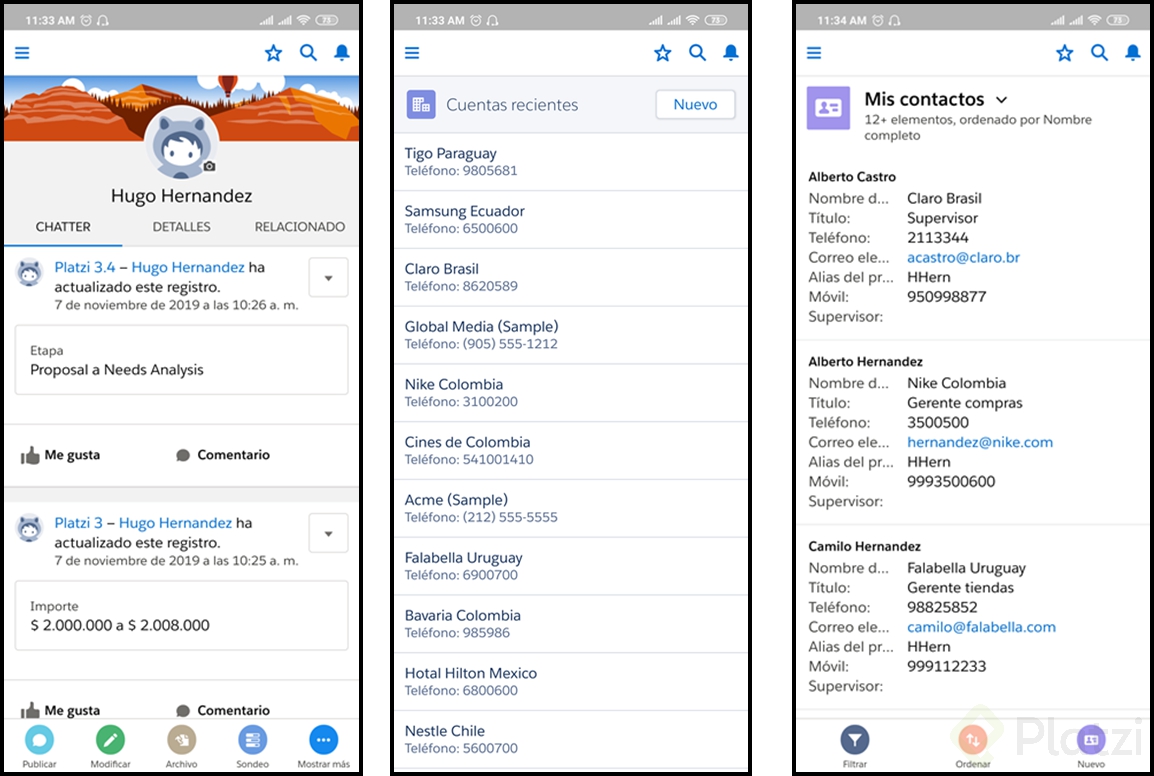1154x776 pixels.
Task: Like the Platzi 3 post
Action: [60, 710]
